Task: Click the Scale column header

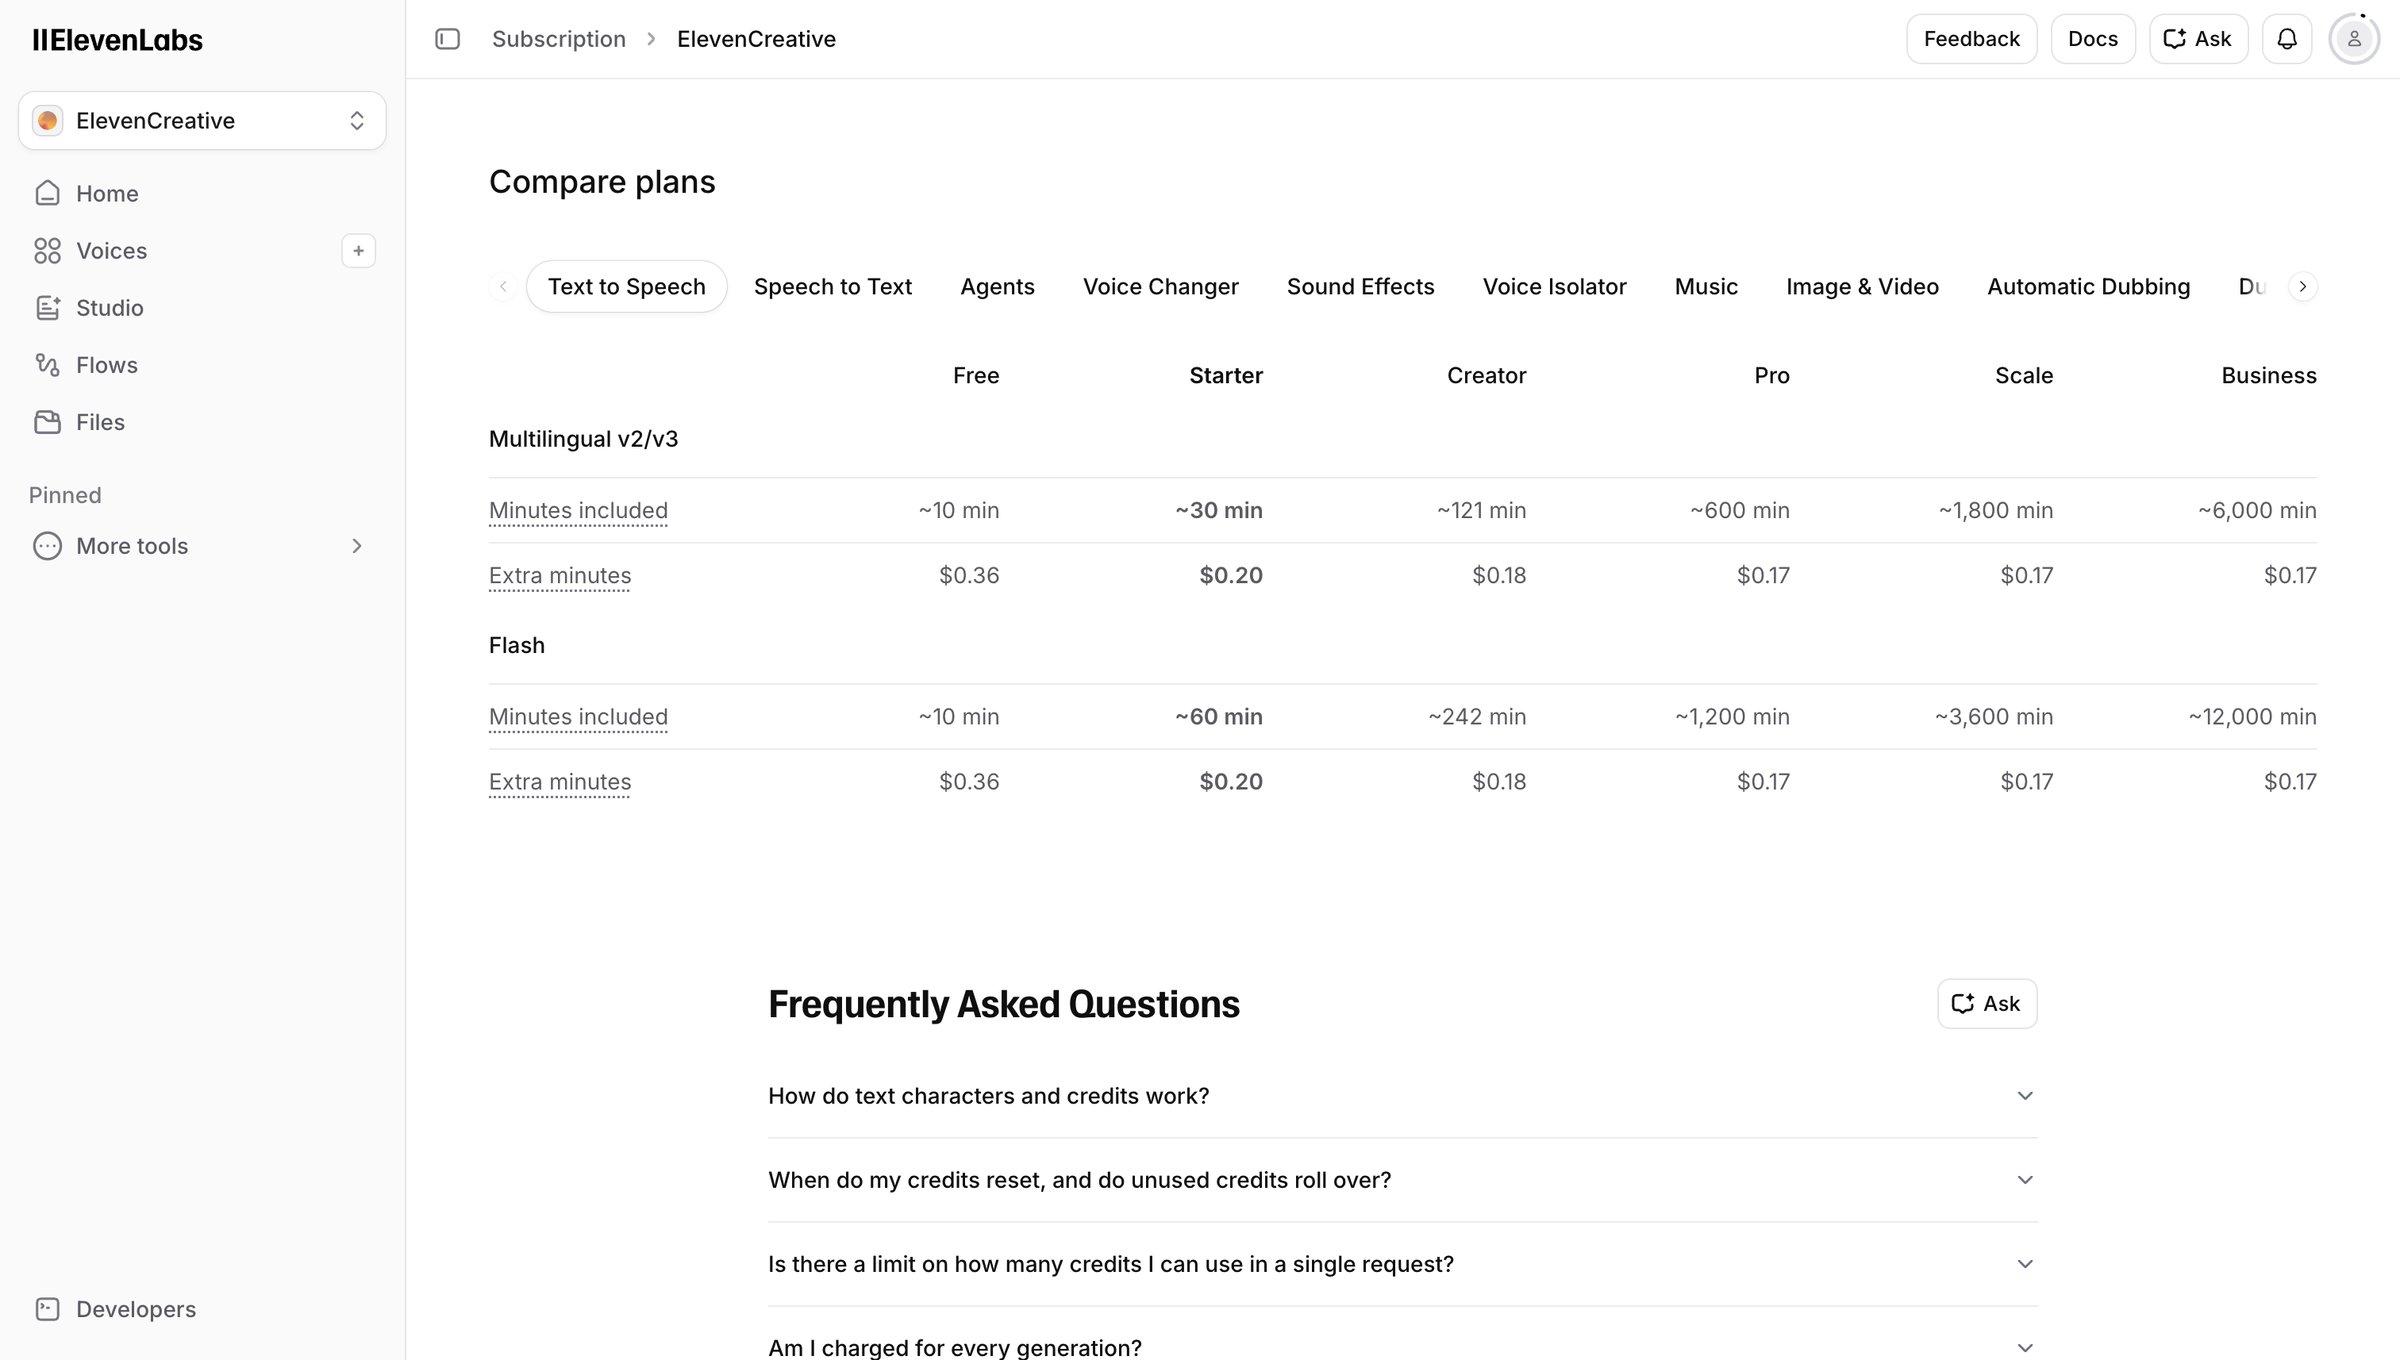Action: click(x=2024, y=376)
